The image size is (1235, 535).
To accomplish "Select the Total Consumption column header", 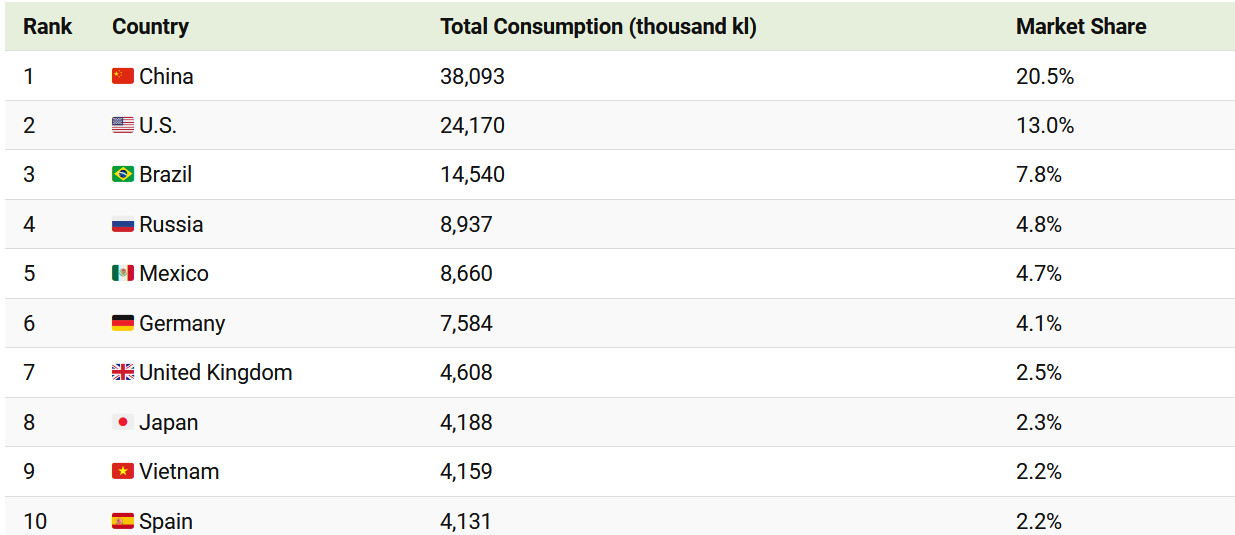I will 598,27.
